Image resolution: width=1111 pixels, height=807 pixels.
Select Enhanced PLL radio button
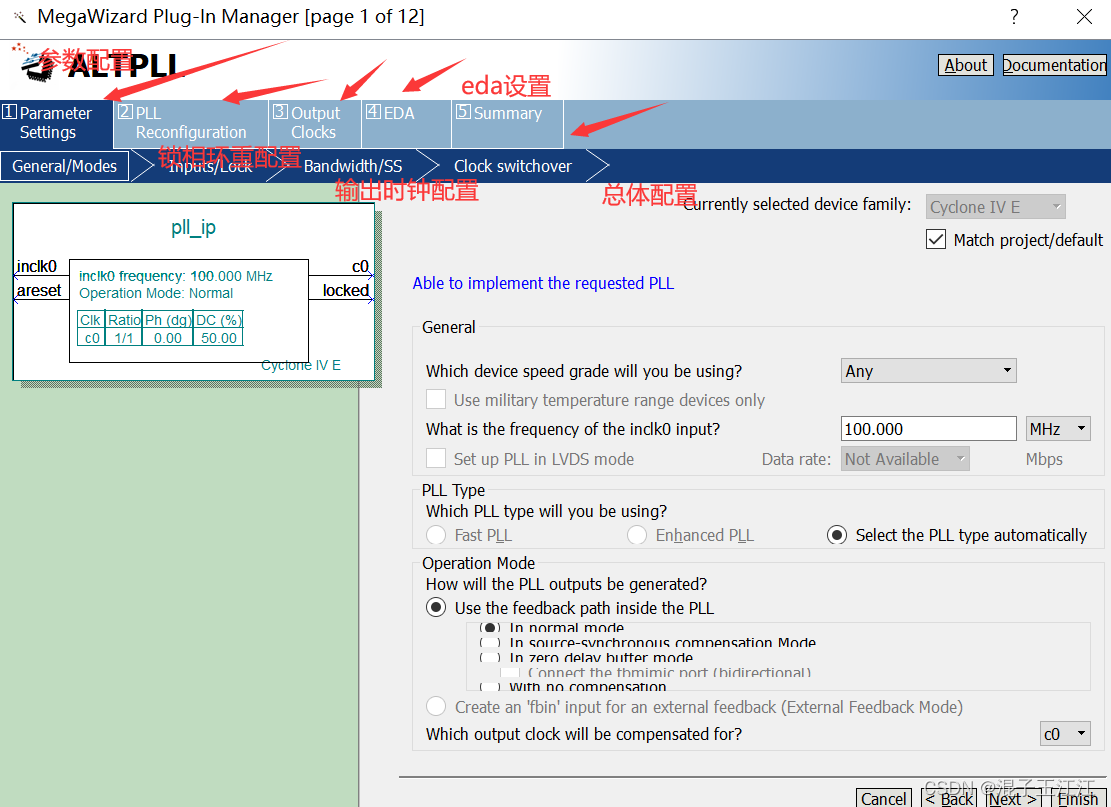(x=637, y=535)
